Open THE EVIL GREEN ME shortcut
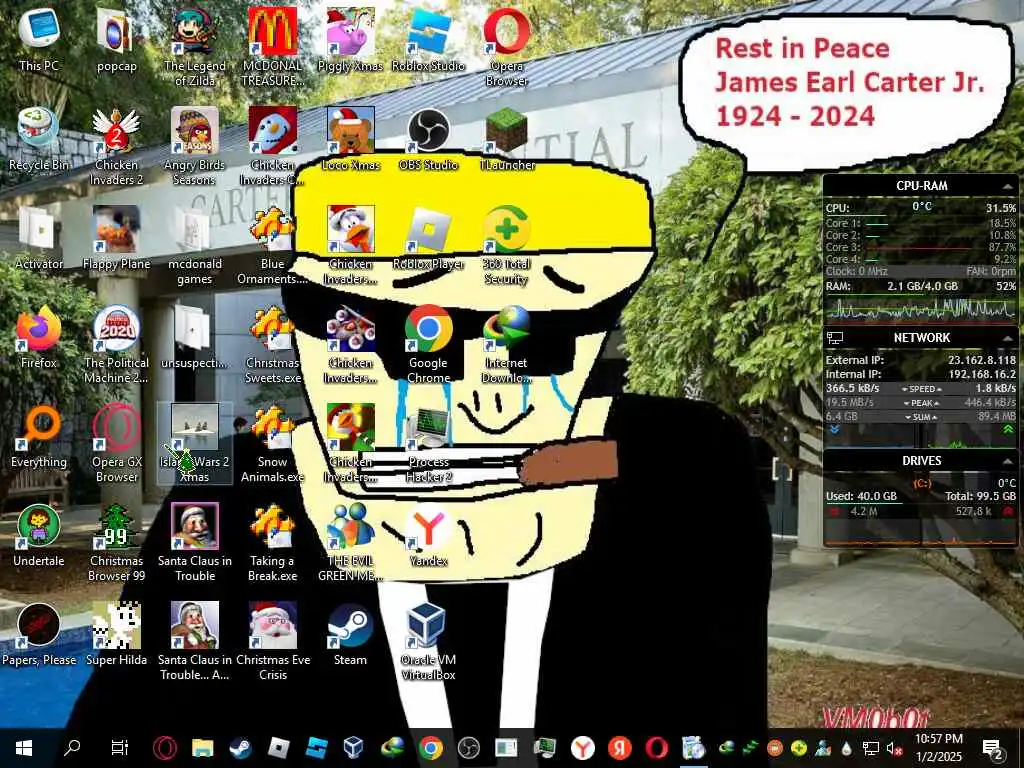Screen dimensions: 1024x768 pyautogui.click(x=351, y=543)
